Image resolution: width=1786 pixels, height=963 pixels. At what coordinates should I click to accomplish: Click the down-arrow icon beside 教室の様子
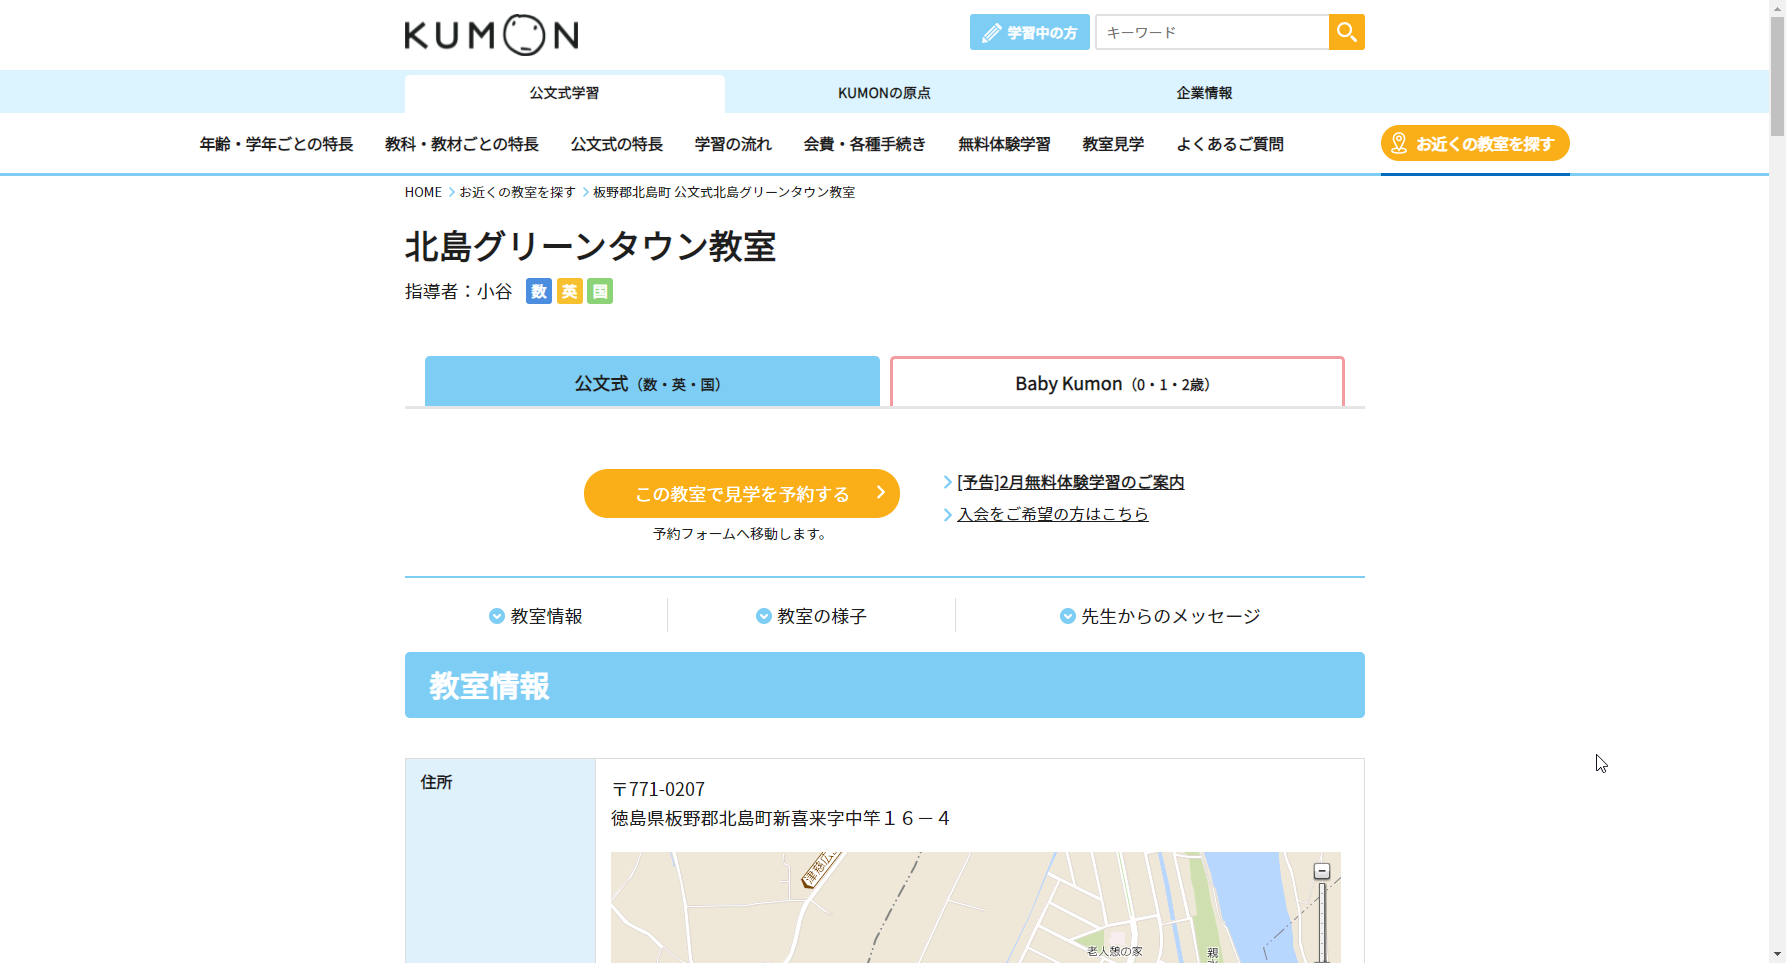click(x=763, y=616)
